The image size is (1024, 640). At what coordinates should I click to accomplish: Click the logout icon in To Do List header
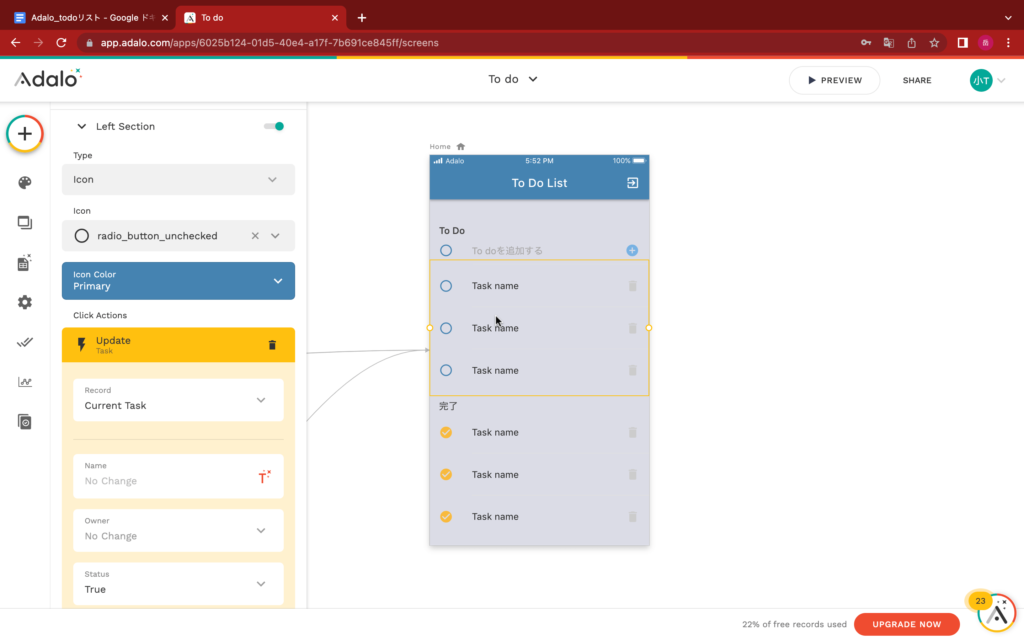632,183
